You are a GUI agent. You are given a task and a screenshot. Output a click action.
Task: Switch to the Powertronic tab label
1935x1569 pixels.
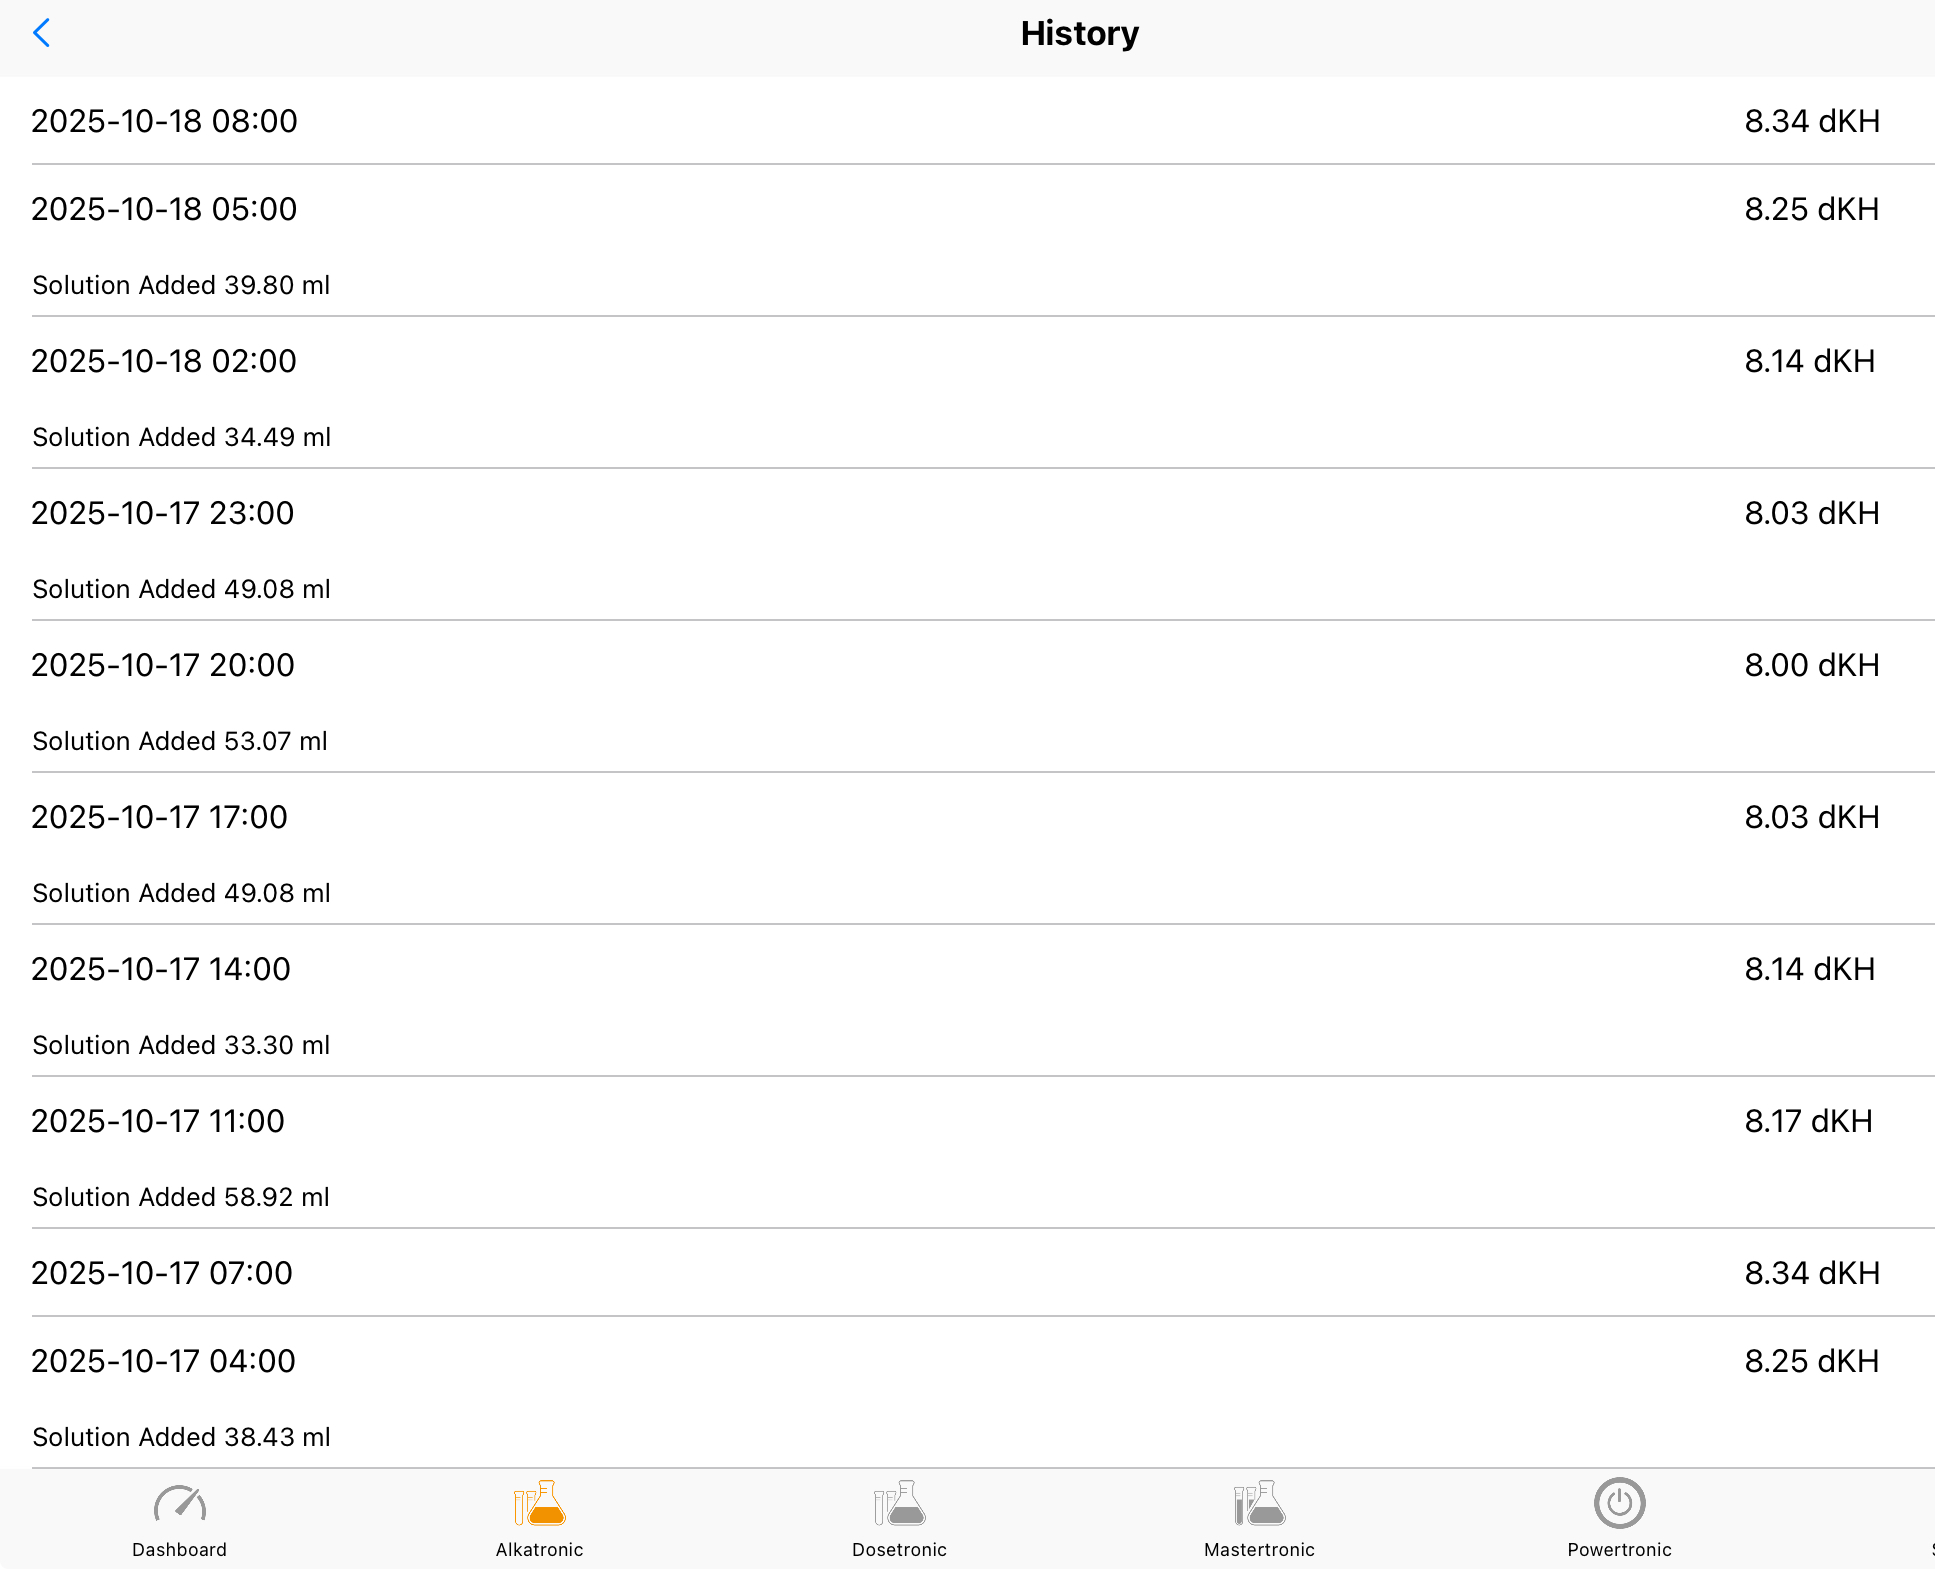pyautogui.click(x=1619, y=1549)
